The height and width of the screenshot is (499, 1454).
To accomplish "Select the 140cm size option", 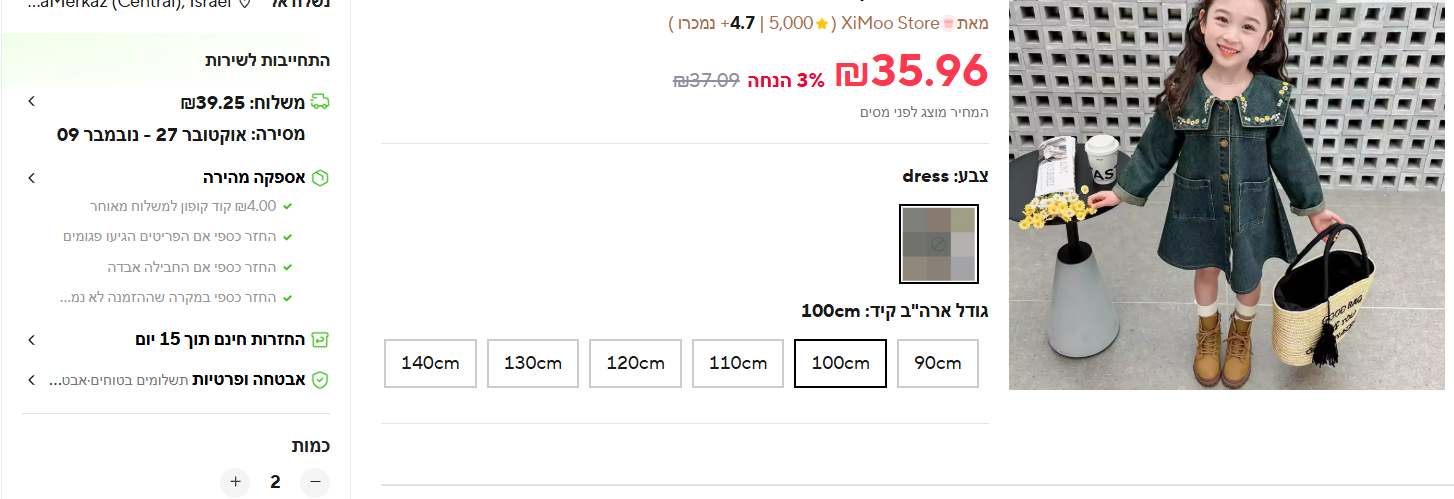I will click(430, 363).
